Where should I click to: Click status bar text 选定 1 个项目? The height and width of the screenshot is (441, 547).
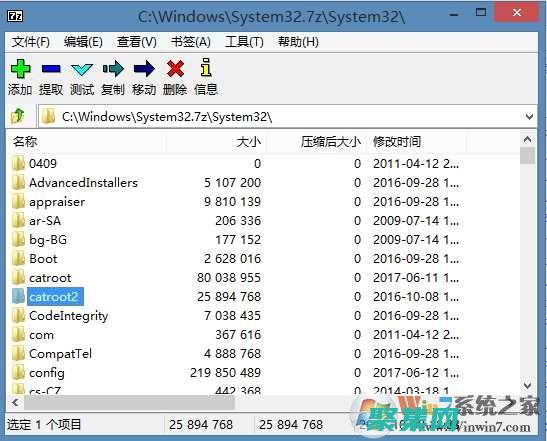click(44, 424)
